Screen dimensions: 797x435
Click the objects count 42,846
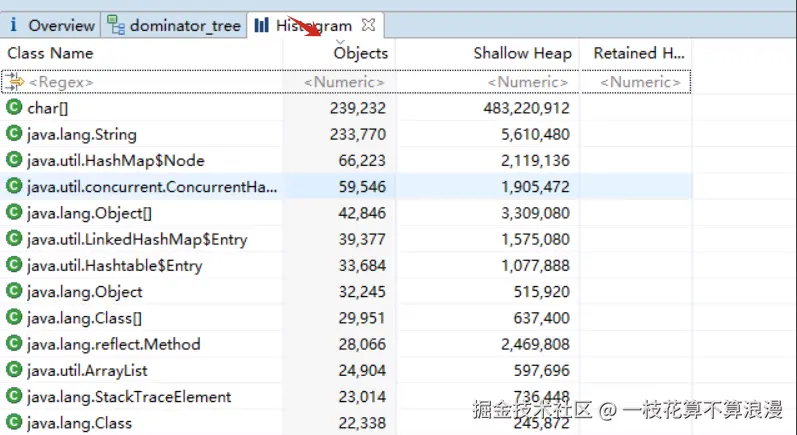pos(362,213)
